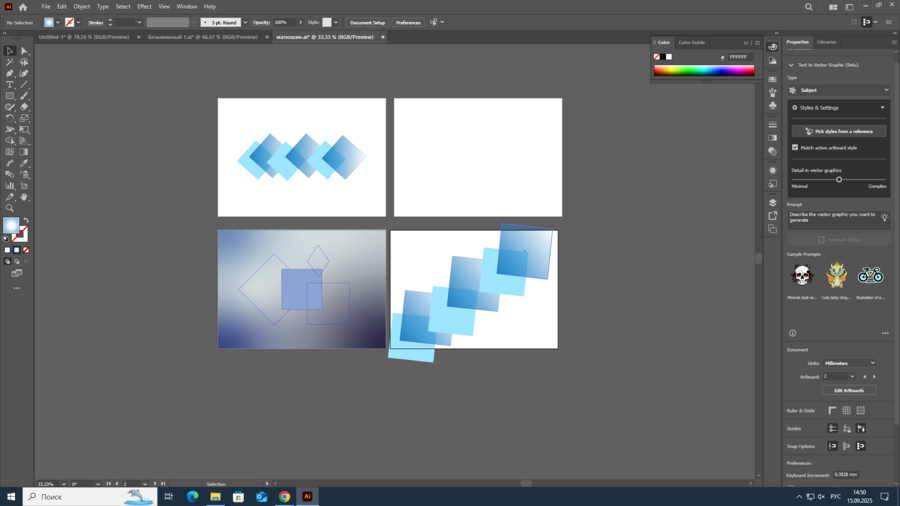Open the Effect menu
The width and height of the screenshot is (900, 506).
(144, 7)
